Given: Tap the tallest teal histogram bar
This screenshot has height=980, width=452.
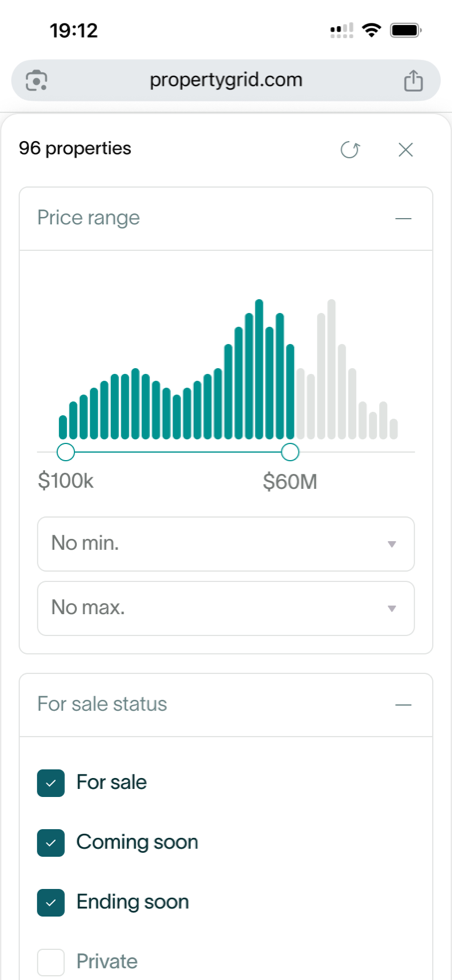Looking at the screenshot, I should 259,369.
